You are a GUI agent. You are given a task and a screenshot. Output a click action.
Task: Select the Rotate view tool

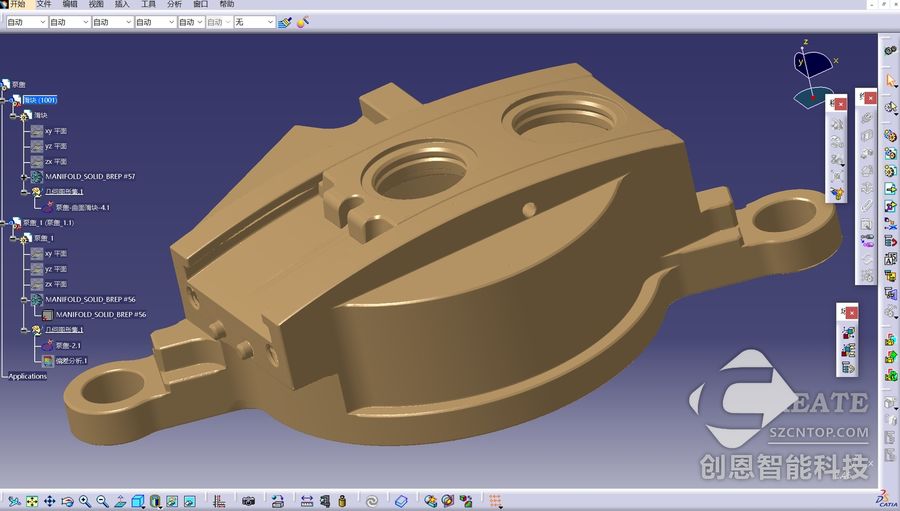click(x=67, y=501)
